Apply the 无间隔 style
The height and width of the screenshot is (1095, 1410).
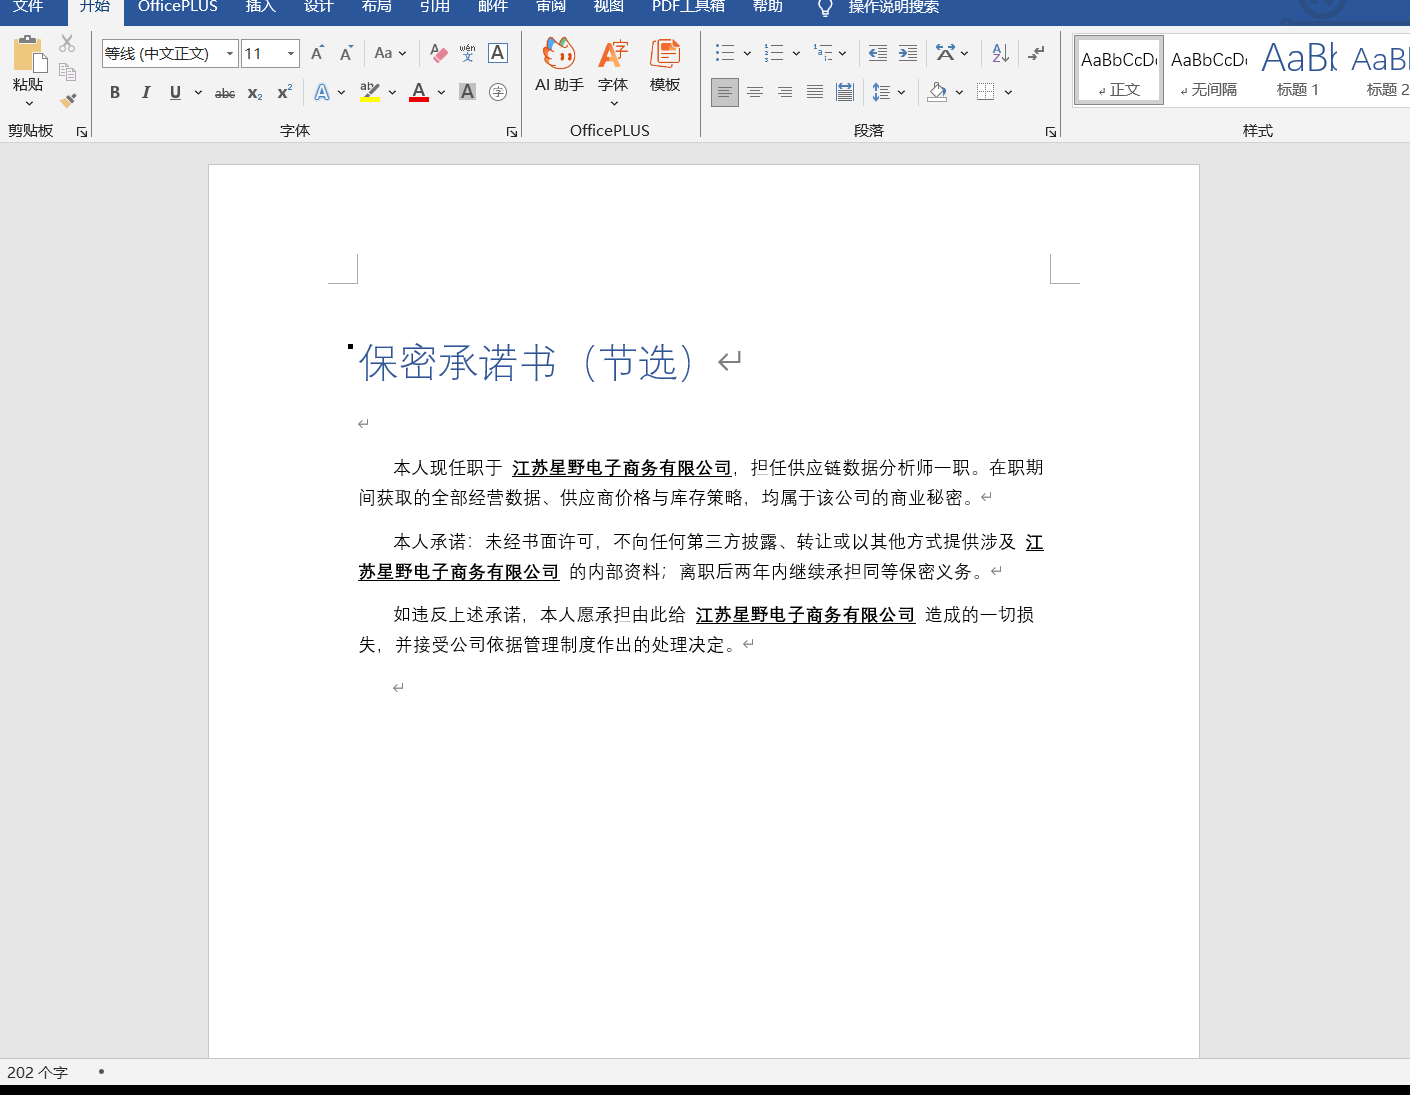click(1209, 70)
